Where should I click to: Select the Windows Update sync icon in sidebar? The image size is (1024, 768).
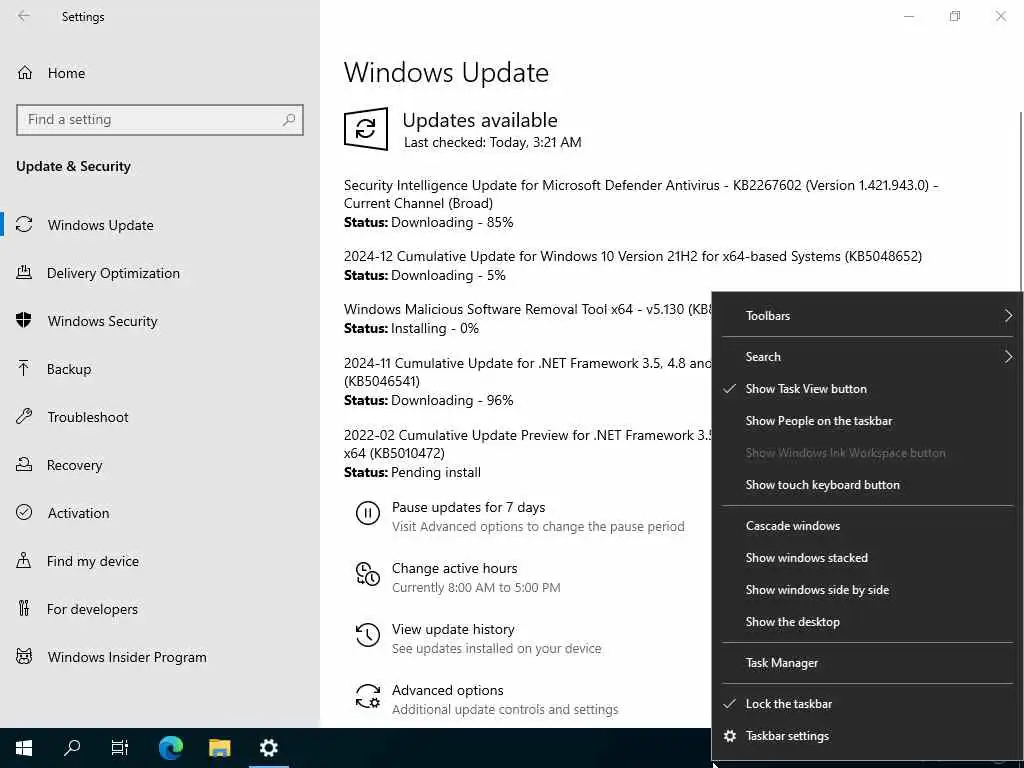(24, 225)
